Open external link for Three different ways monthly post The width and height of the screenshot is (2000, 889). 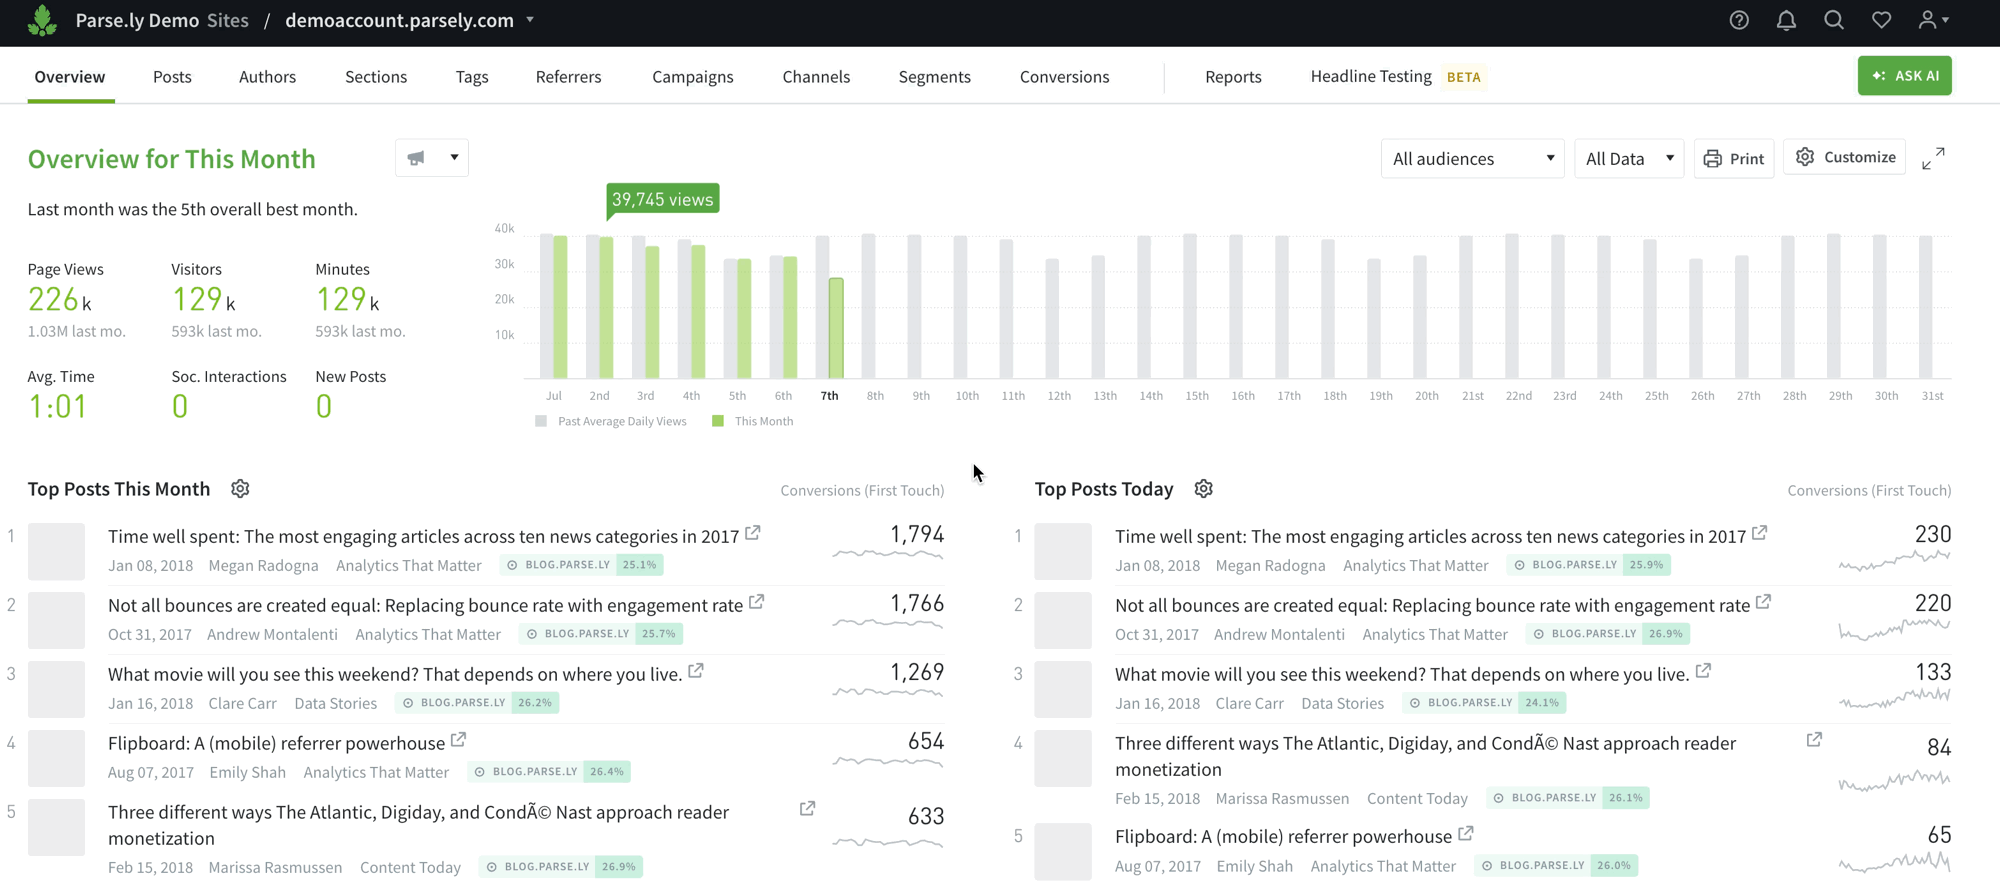807,808
